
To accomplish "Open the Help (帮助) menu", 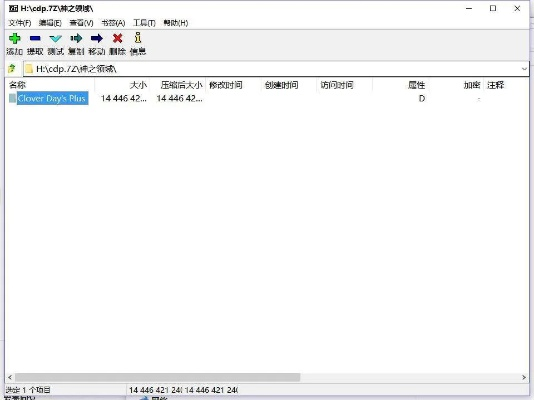I will pos(176,23).
